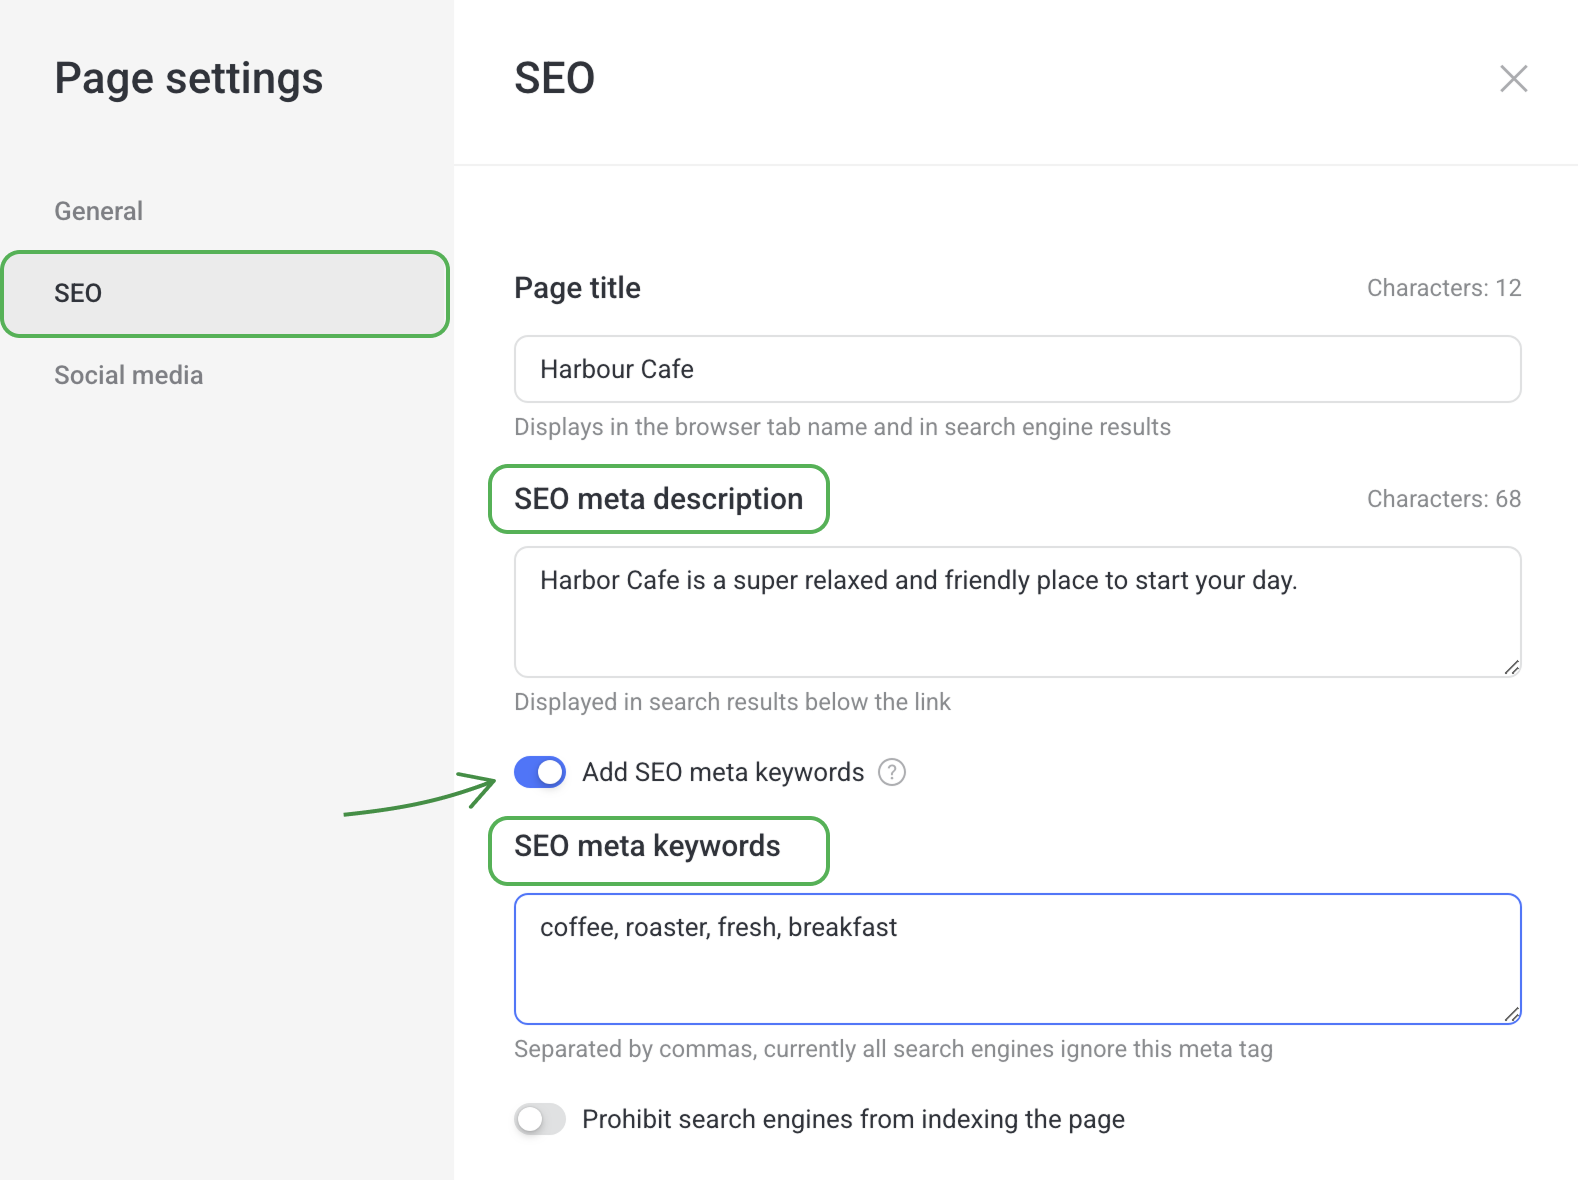Enable the Prohibit search engines indexing switch
This screenshot has height=1180, width=1578.
540,1119
